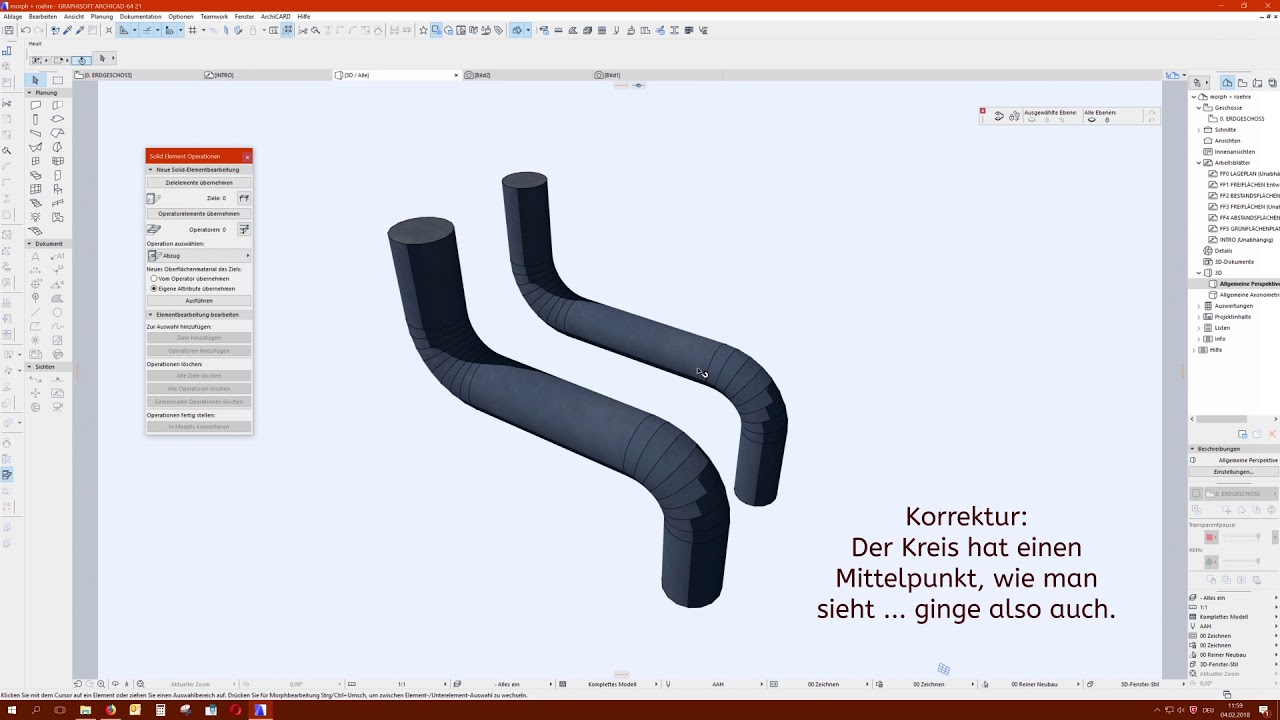Click the scissors trim icon in the toolbar
Image resolution: width=1280 pixels, height=720 pixels.
pos(303,30)
